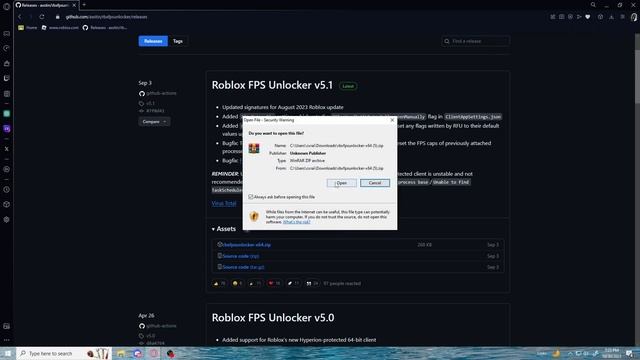Click Open in the Security Warning dialog
The width and height of the screenshot is (640, 360).
pos(342,183)
